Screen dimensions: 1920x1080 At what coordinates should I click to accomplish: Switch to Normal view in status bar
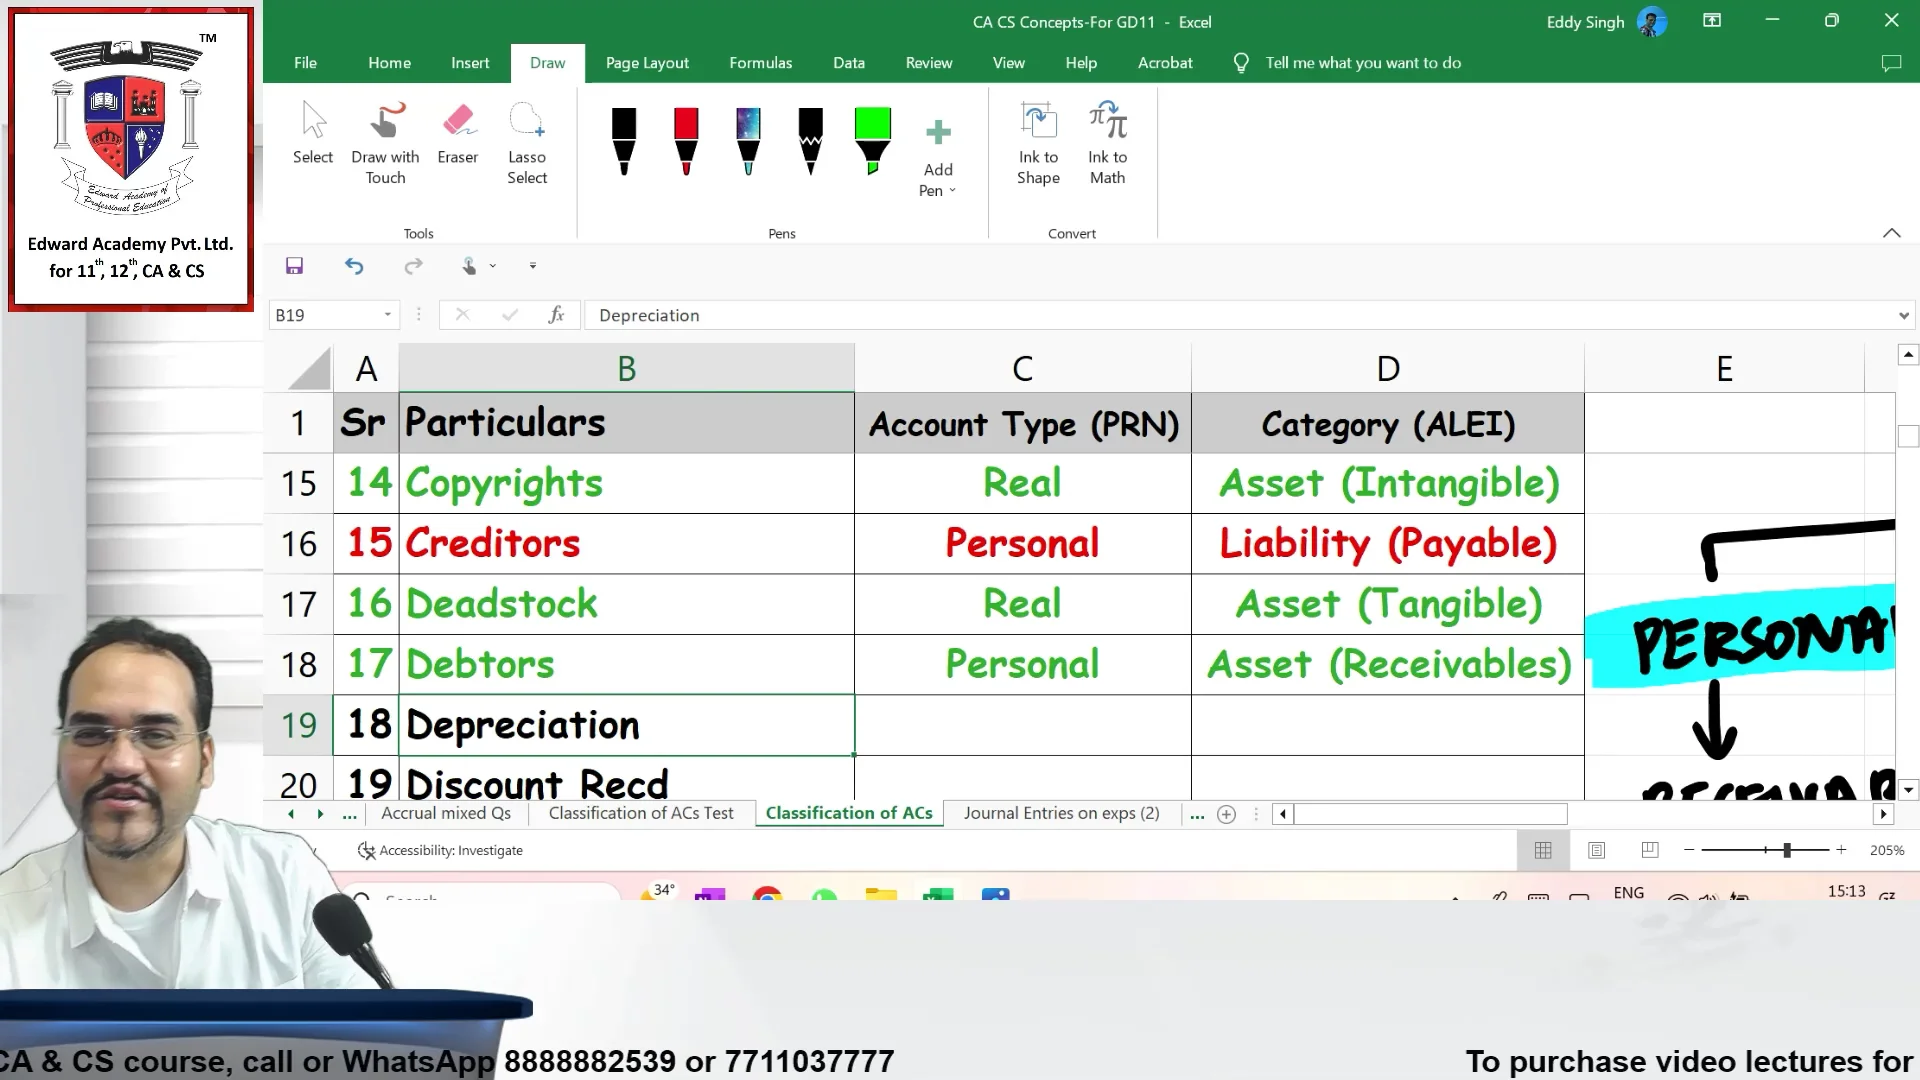(1543, 850)
